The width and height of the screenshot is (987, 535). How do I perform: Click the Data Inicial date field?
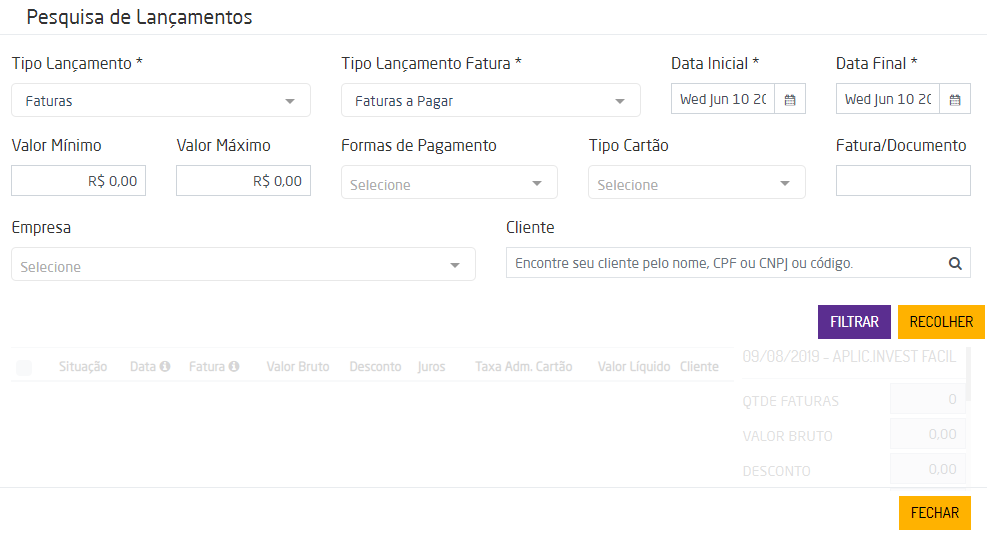pos(723,100)
